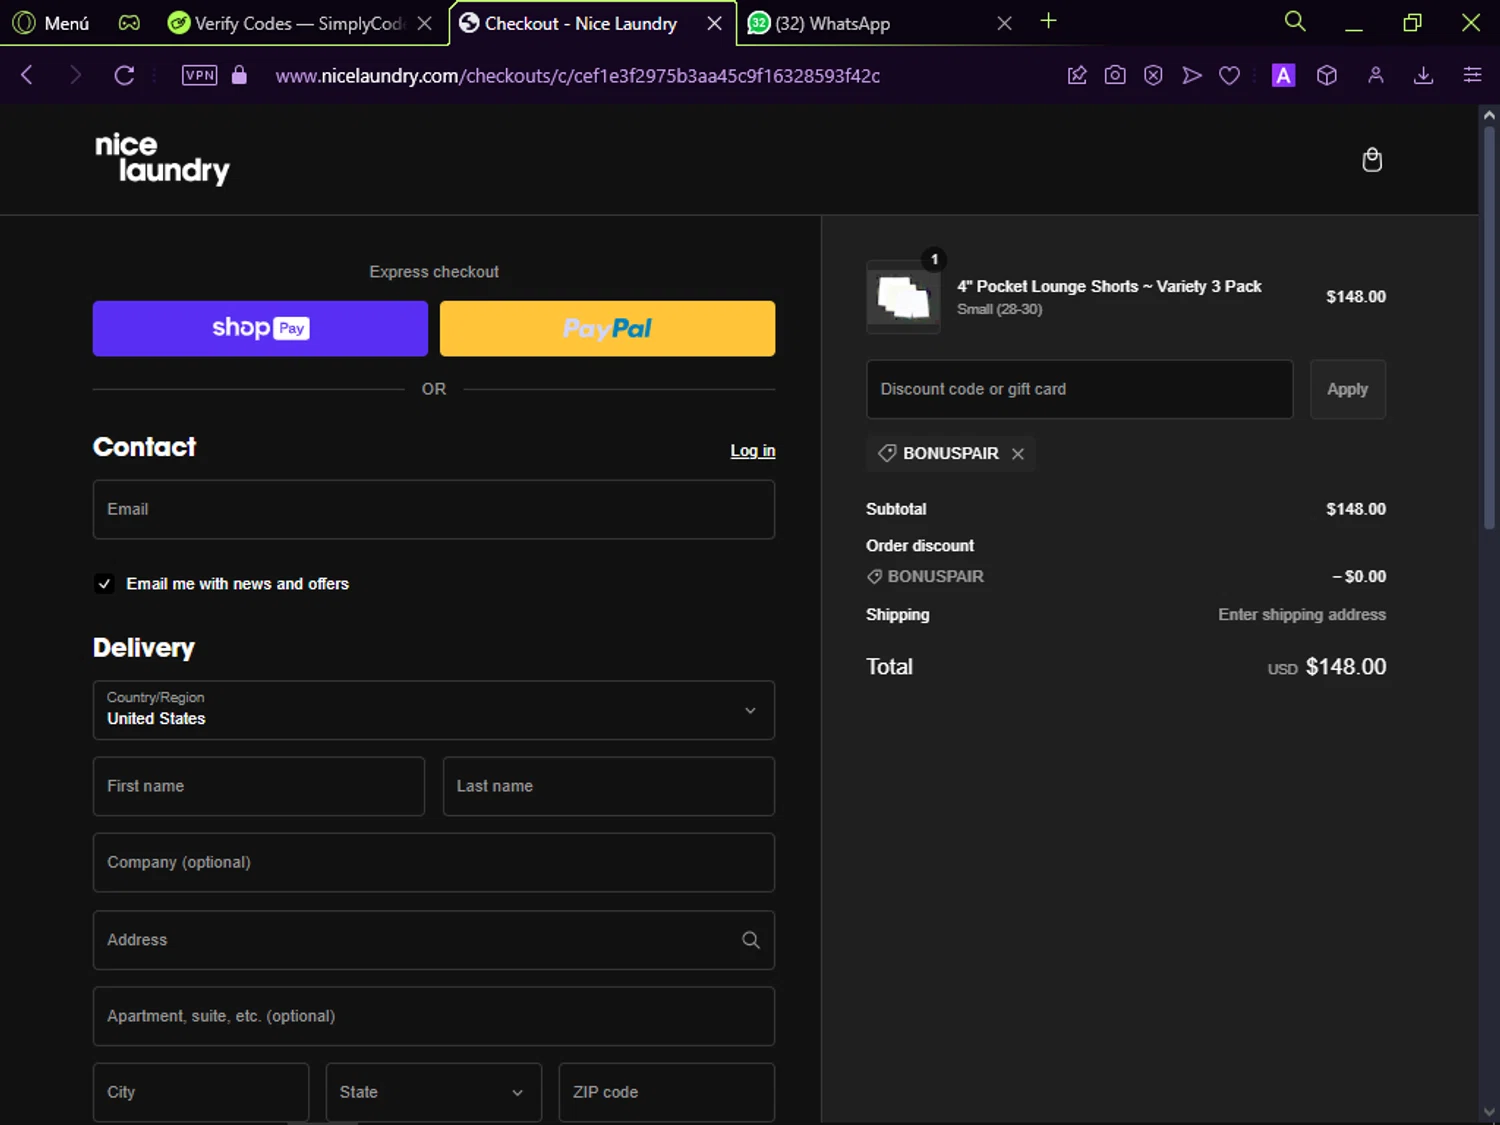
Task: Pay with the PayPal button
Action: coord(607,328)
